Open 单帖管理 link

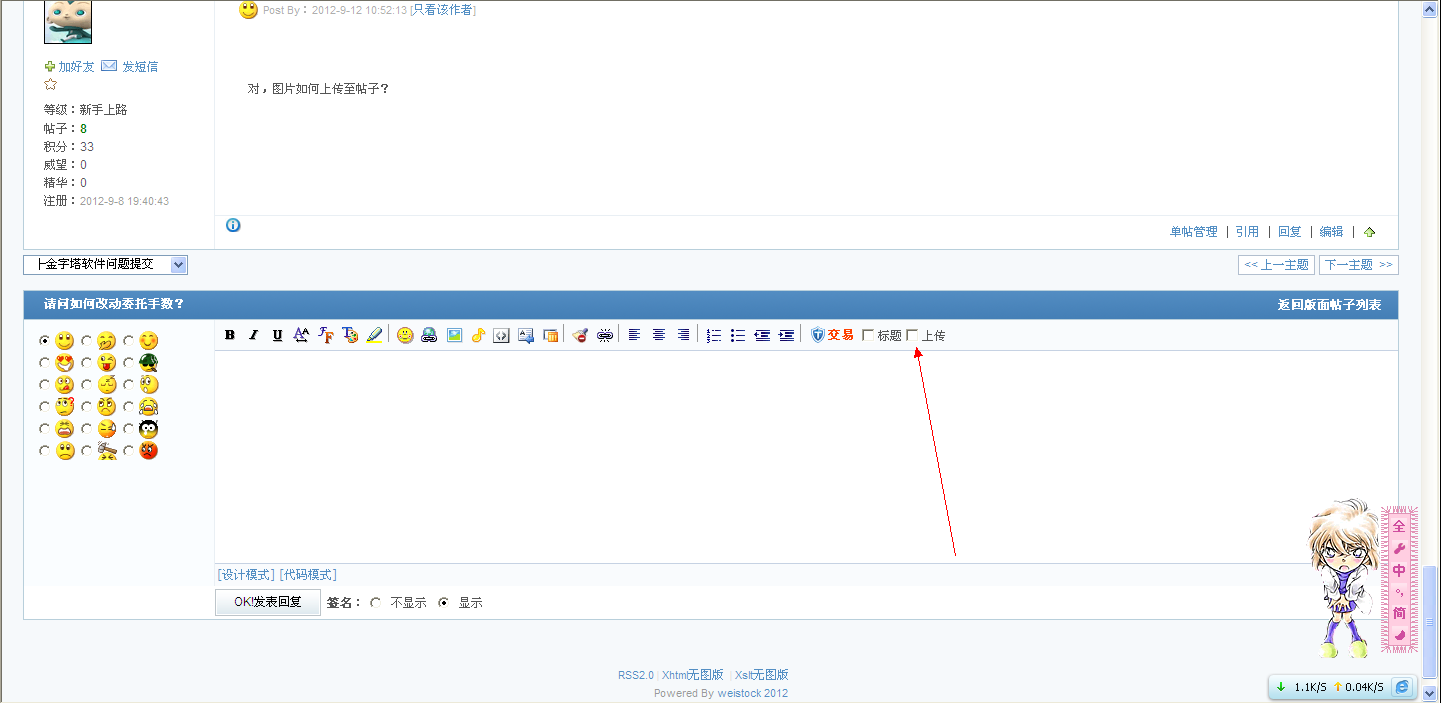[x=1194, y=232]
